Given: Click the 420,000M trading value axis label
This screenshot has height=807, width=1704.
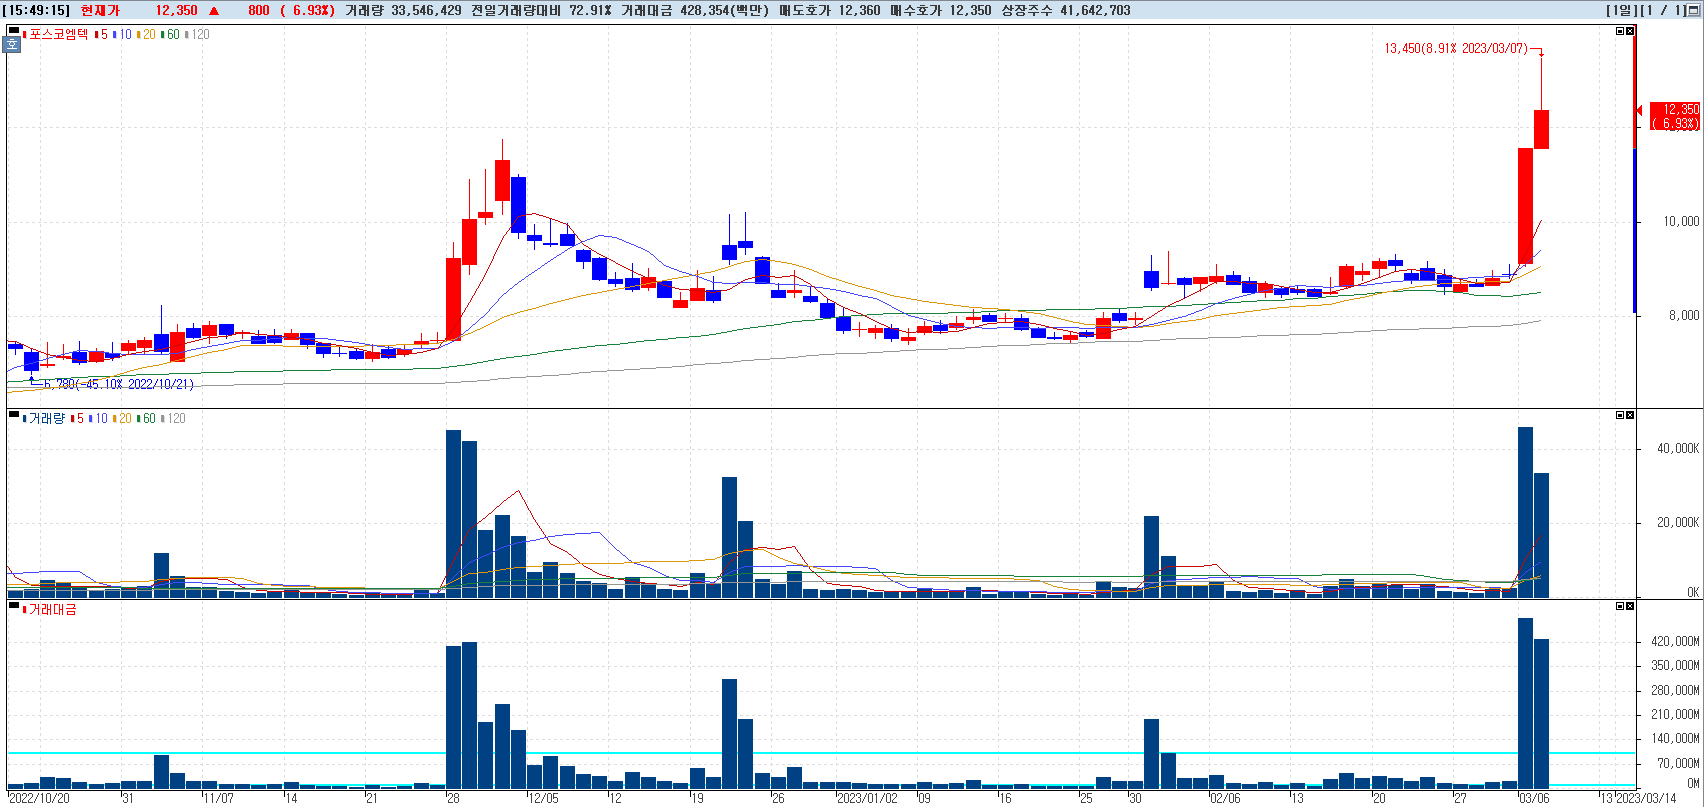Looking at the screenshot, I should click(1675, 641).
